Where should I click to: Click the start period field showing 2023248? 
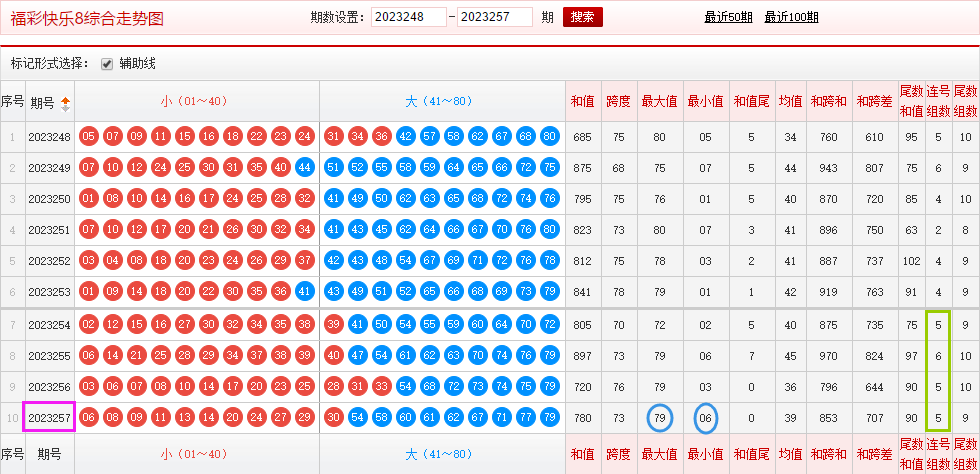point(408,17)
